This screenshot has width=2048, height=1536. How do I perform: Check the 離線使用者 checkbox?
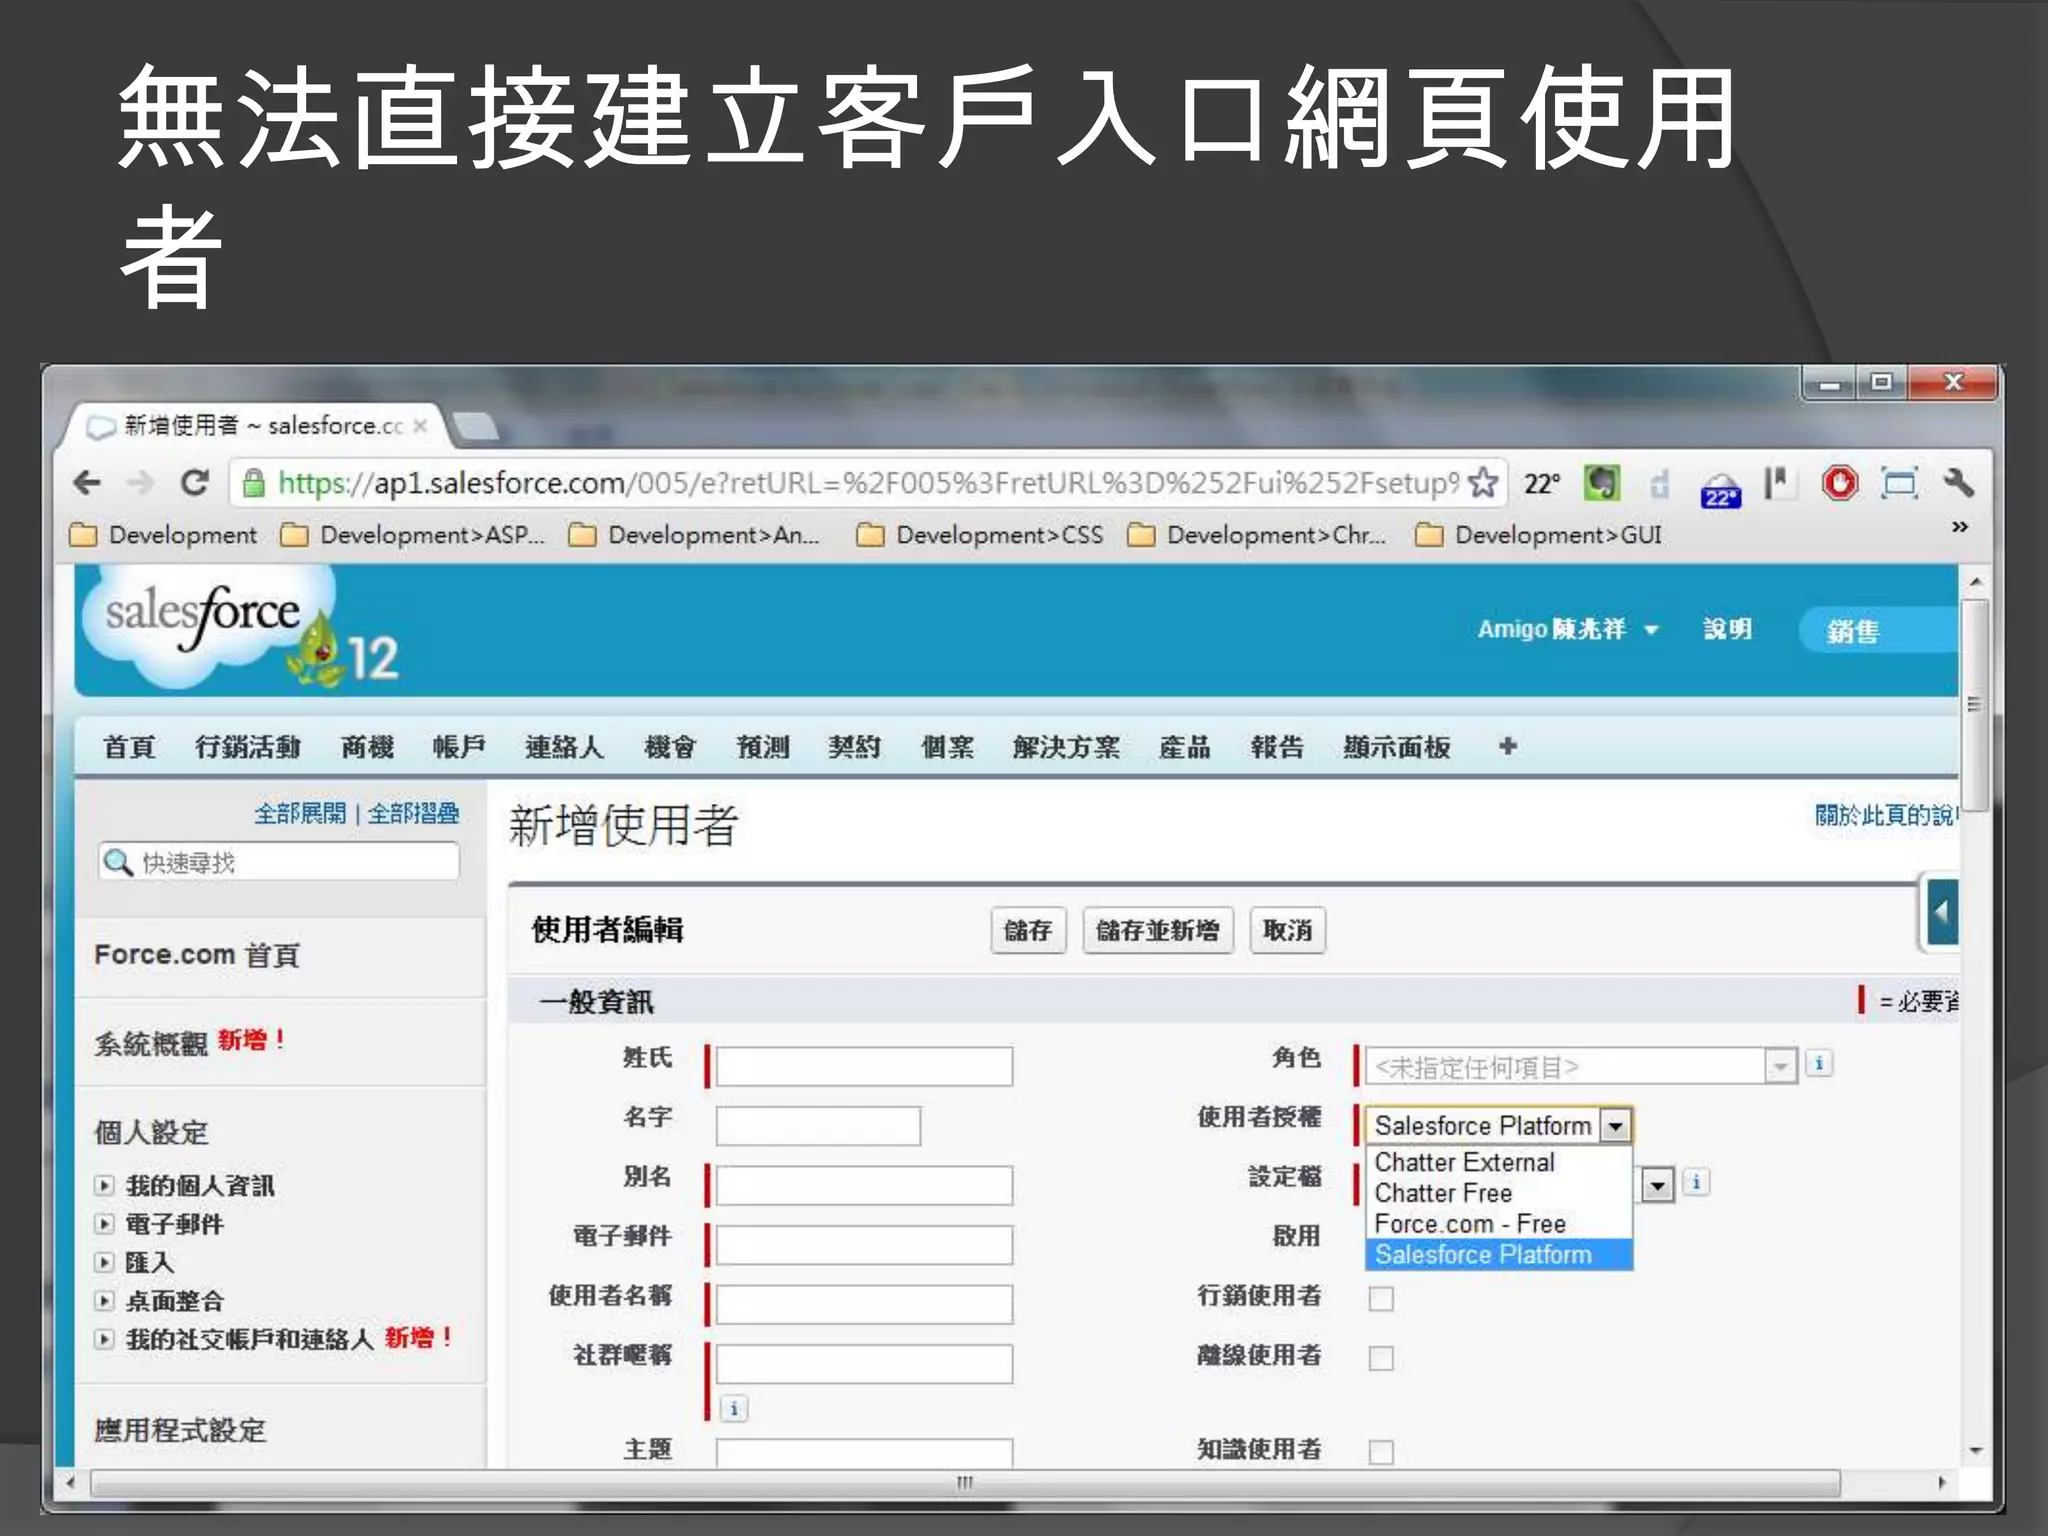[x=1381, y=1358]
